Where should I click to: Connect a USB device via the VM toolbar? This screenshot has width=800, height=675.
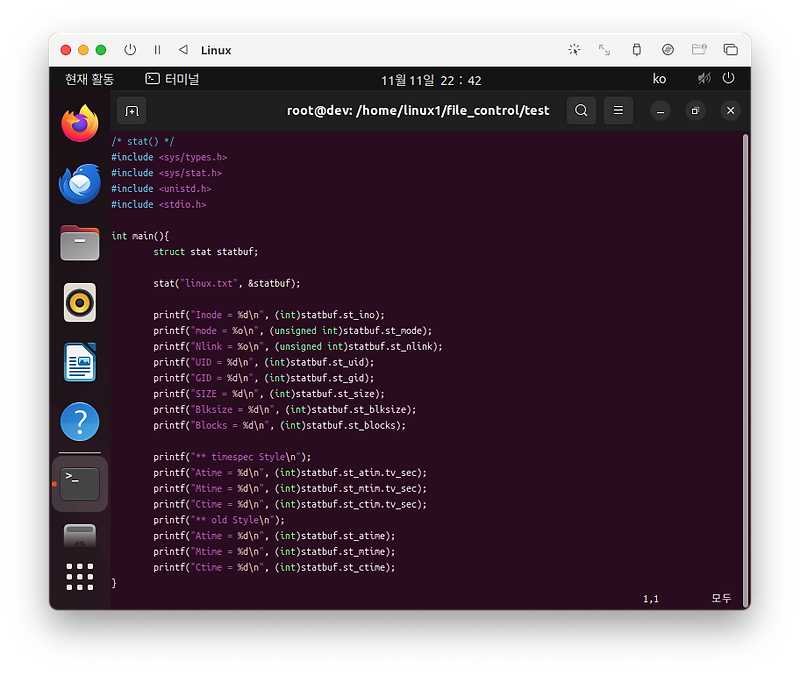636,48
